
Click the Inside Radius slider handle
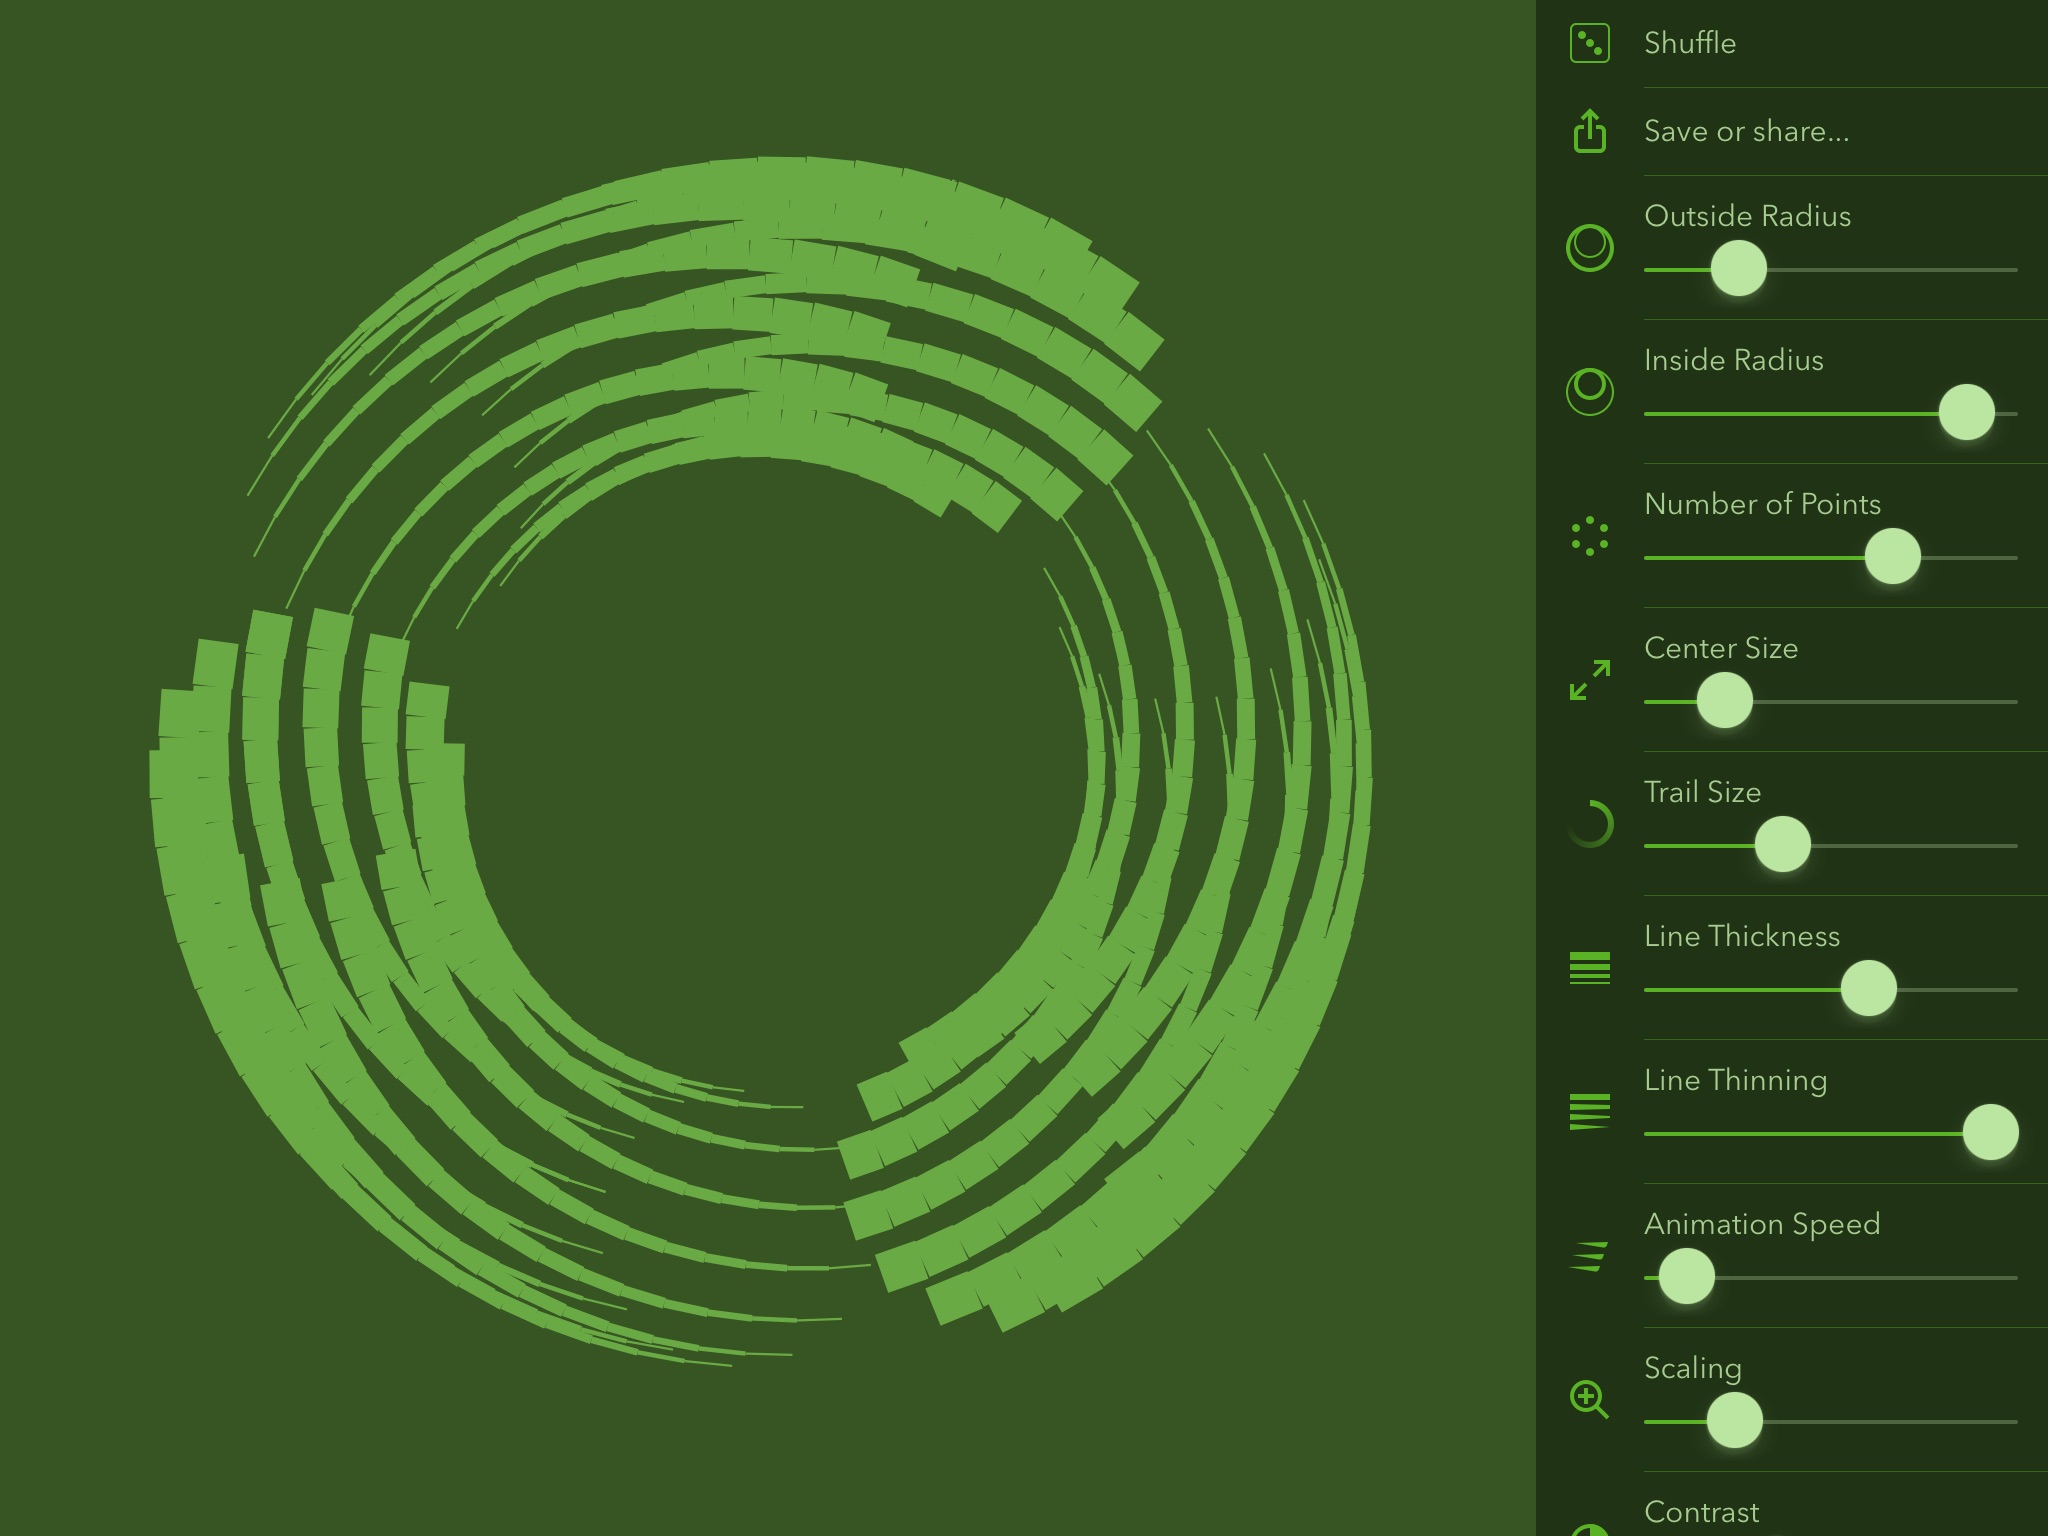click(x=1966, y=412)
